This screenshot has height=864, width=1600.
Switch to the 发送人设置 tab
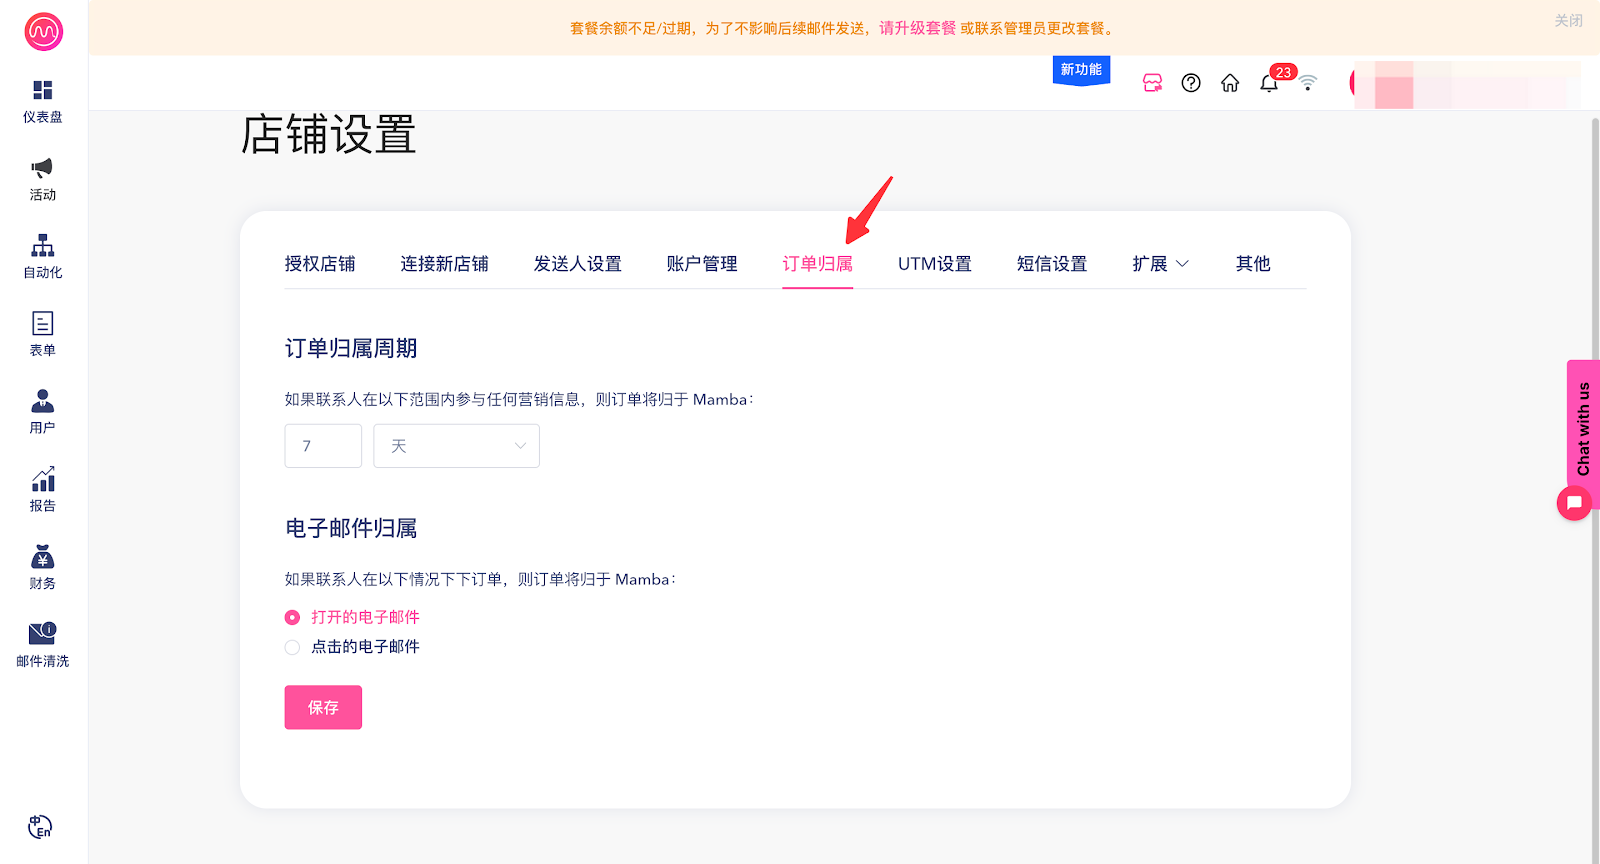click(x=577, y=264)
